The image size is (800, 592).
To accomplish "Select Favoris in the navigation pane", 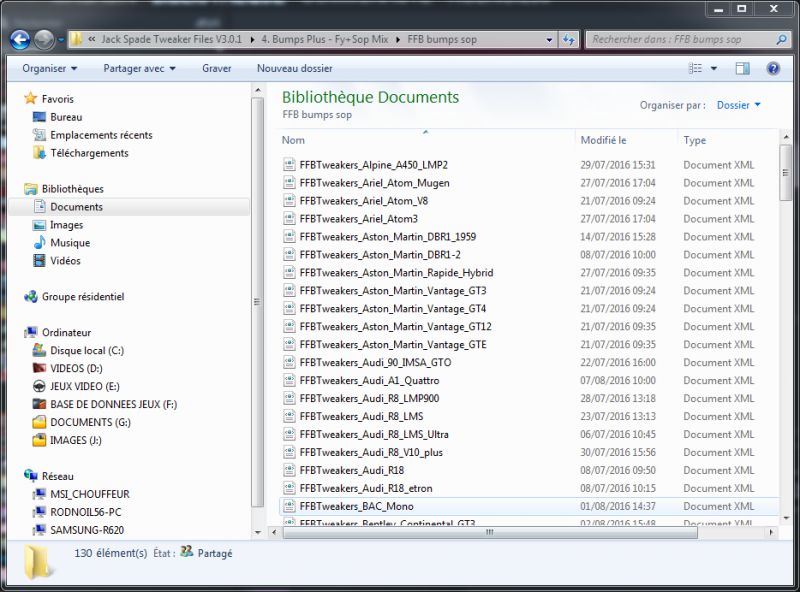I will 57,99.
